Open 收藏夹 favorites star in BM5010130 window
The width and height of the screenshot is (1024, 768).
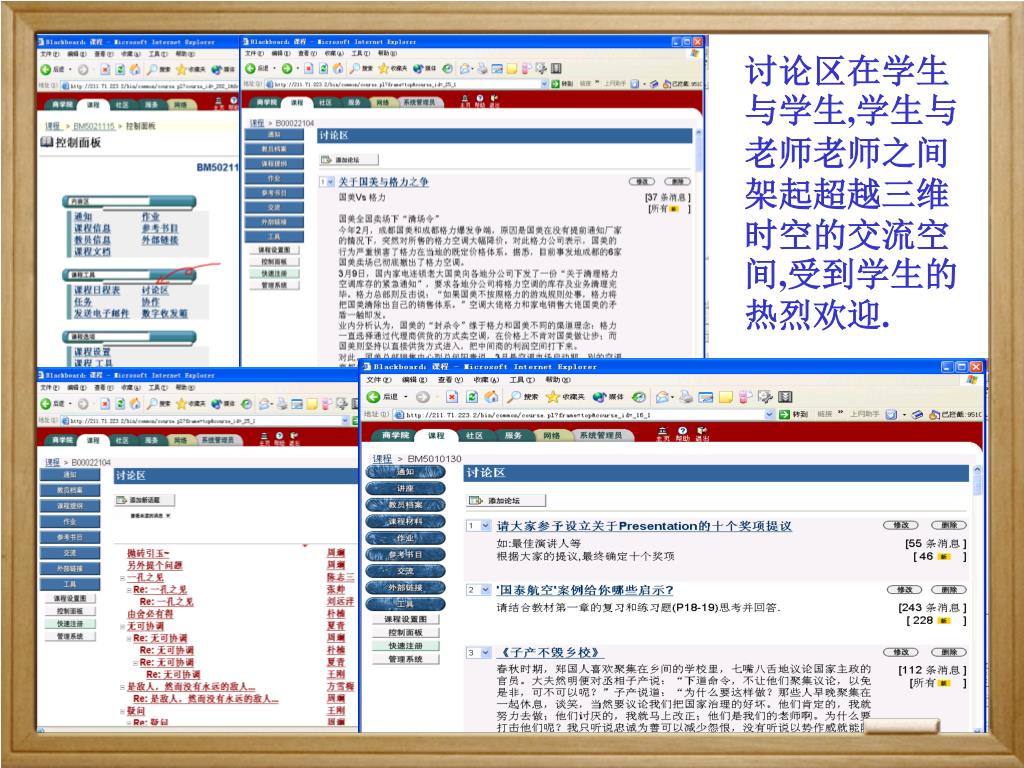566,396
